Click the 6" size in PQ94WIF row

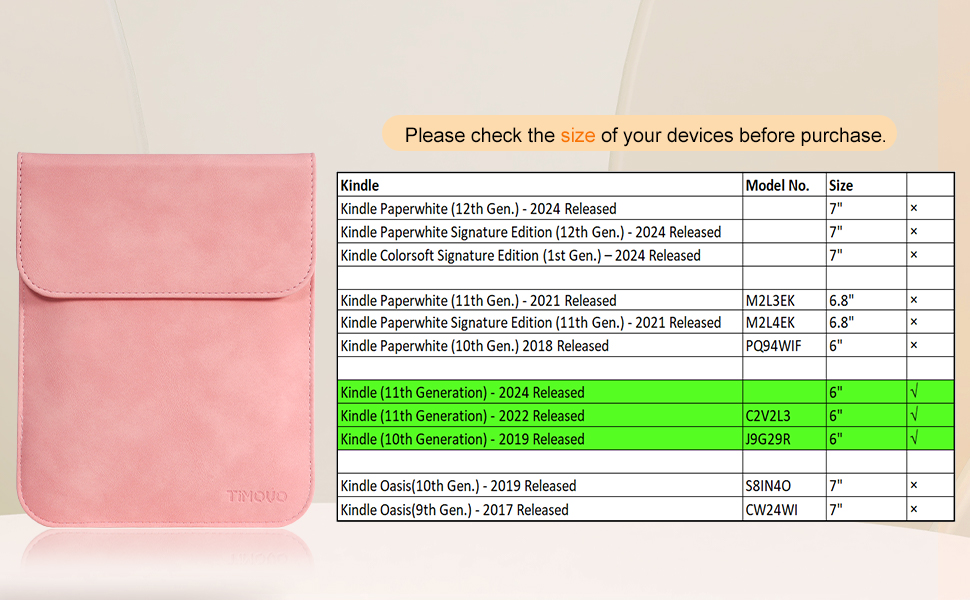(x=836, y=346)
